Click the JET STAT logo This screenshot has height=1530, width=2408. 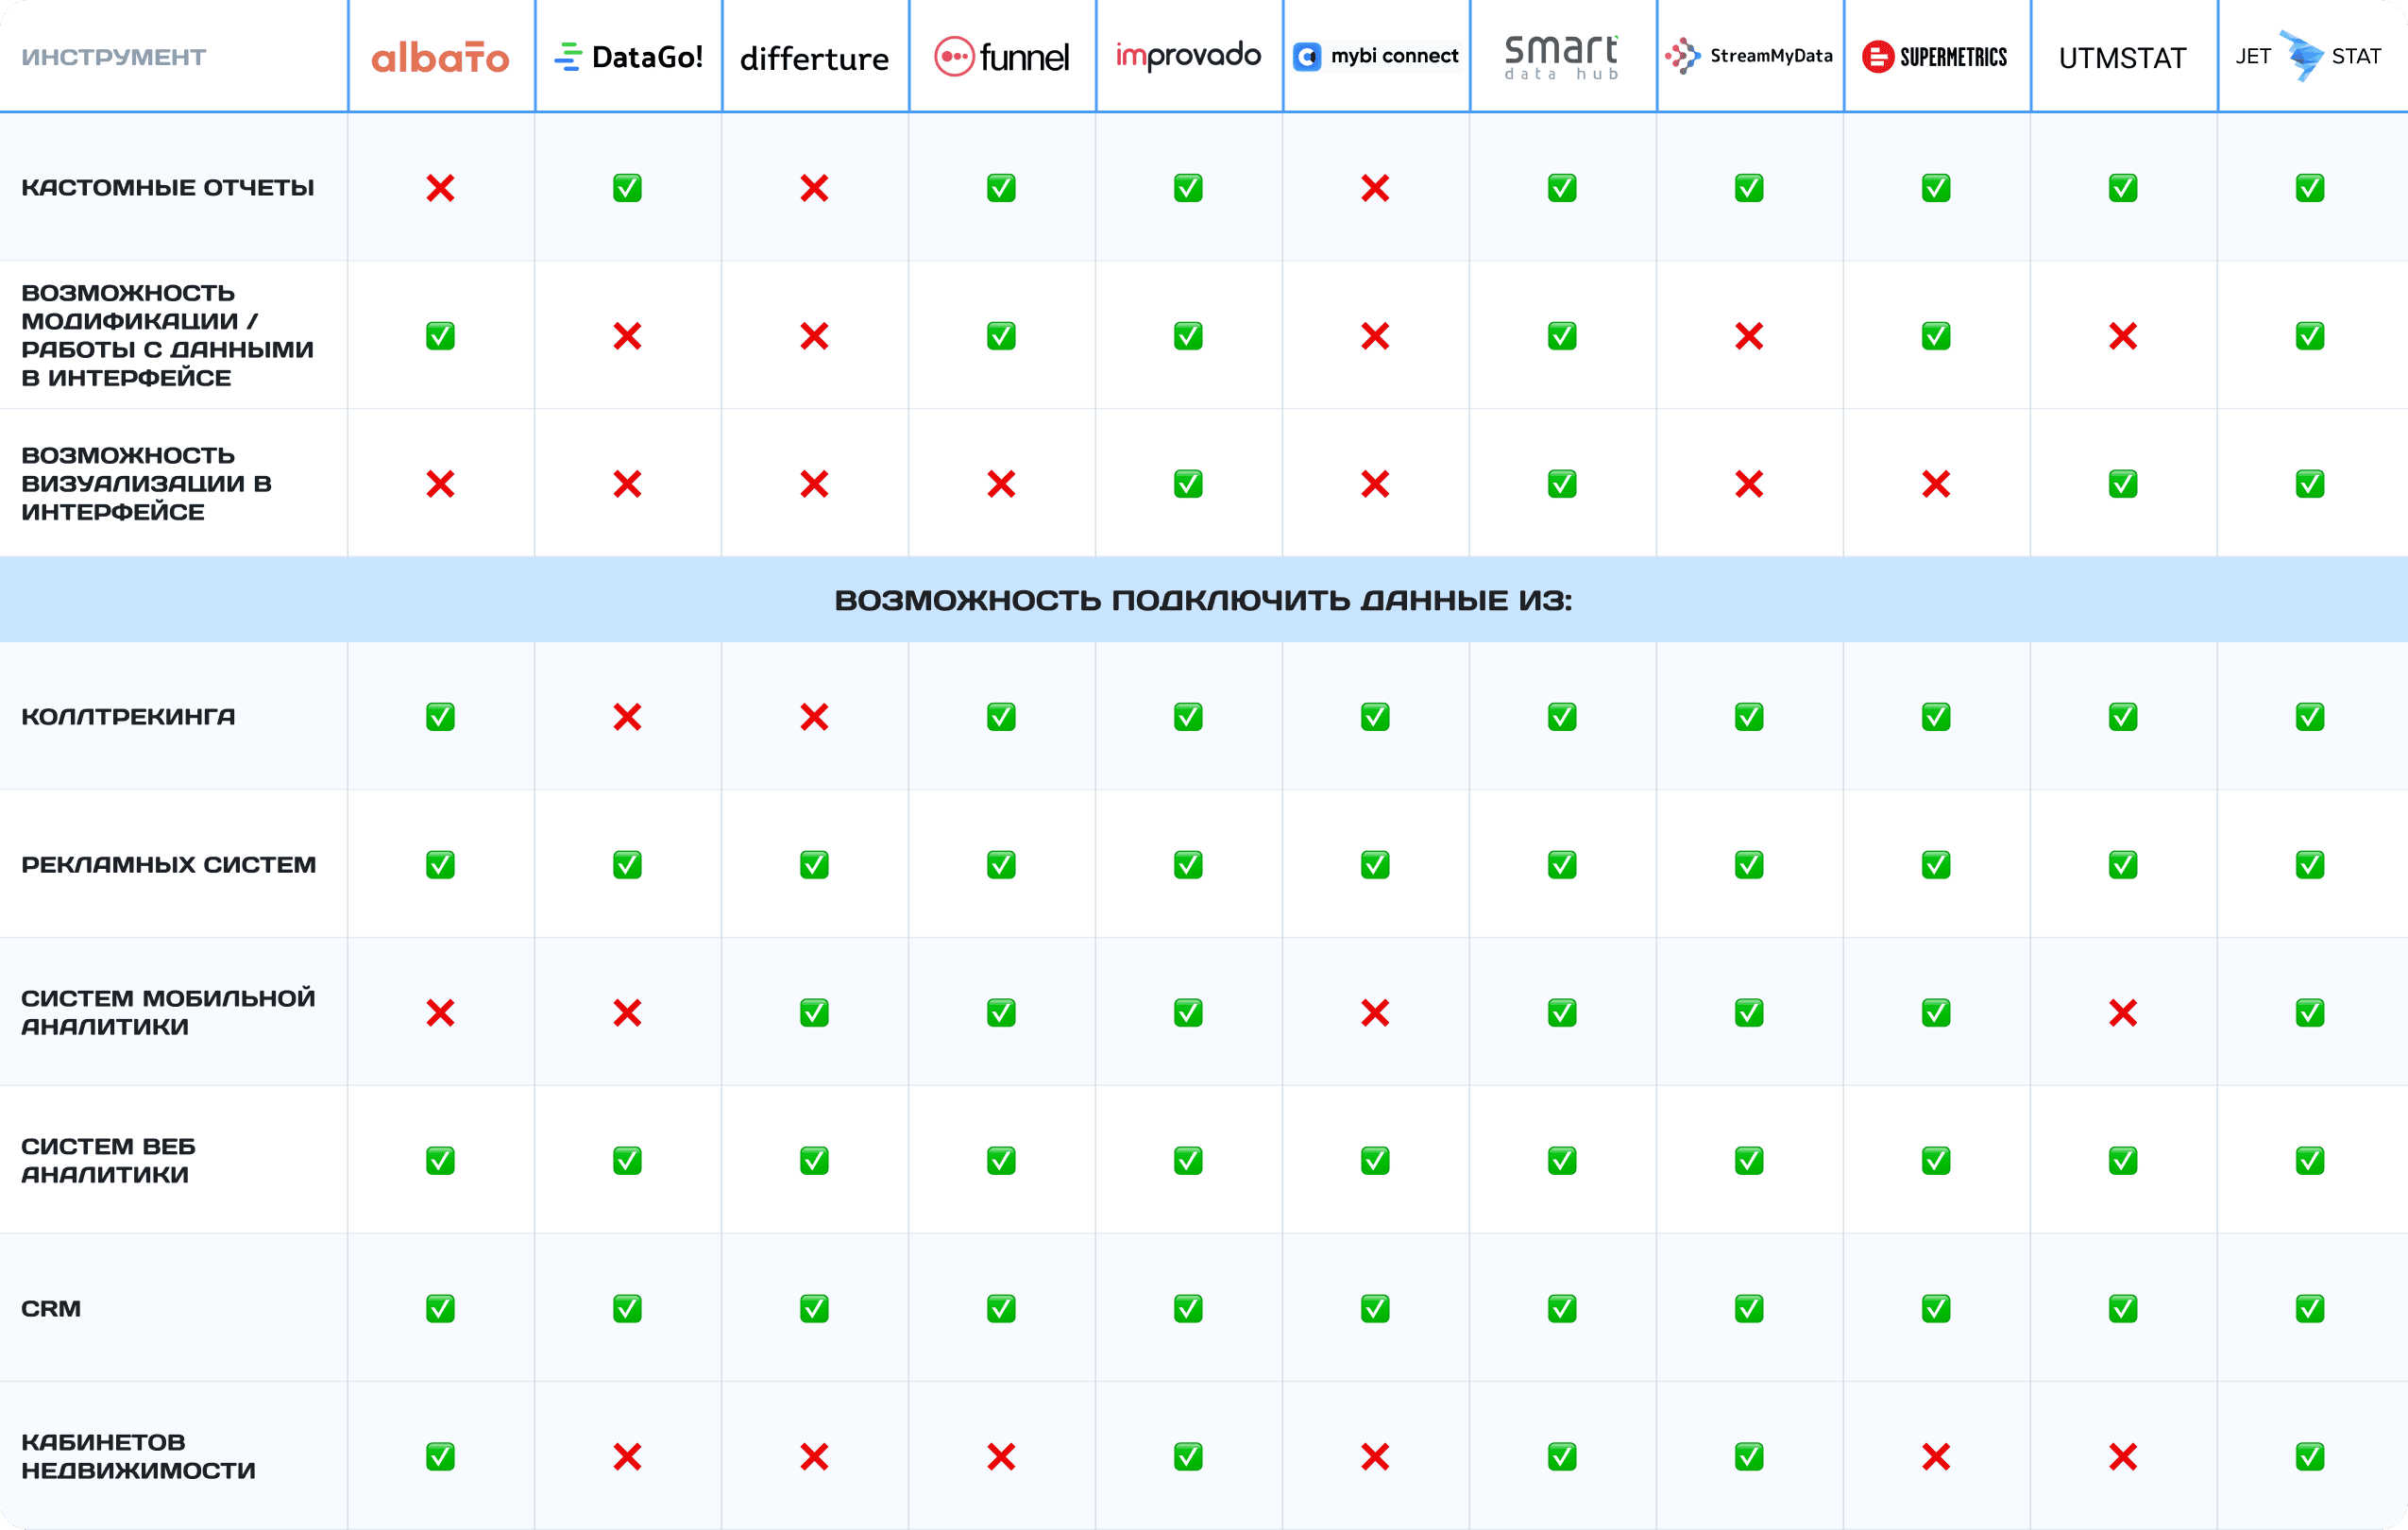(2308, 56)
